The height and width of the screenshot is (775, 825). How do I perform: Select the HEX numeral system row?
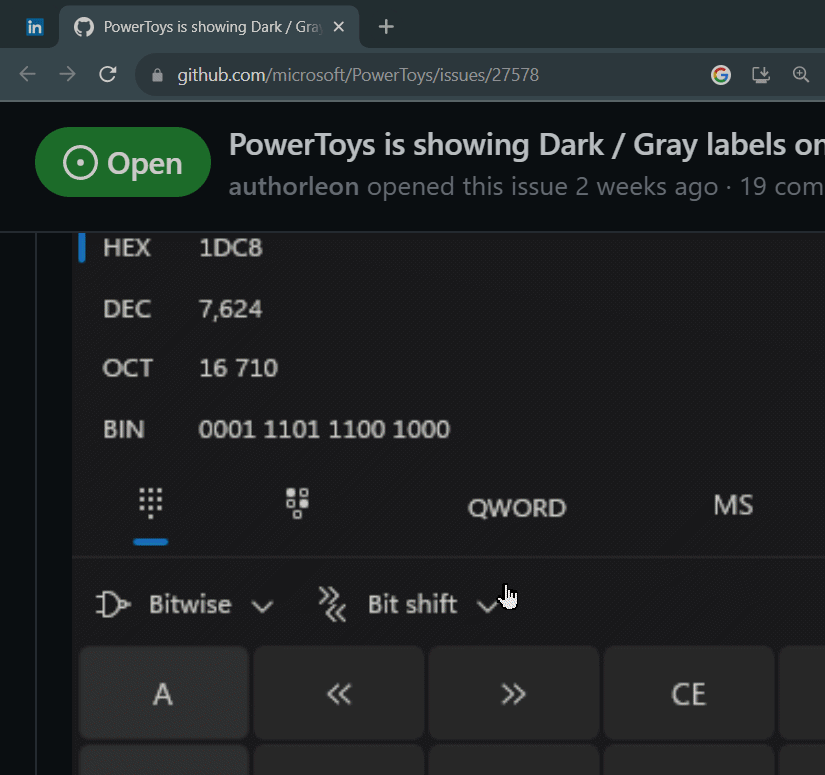[x=180, y=248]
